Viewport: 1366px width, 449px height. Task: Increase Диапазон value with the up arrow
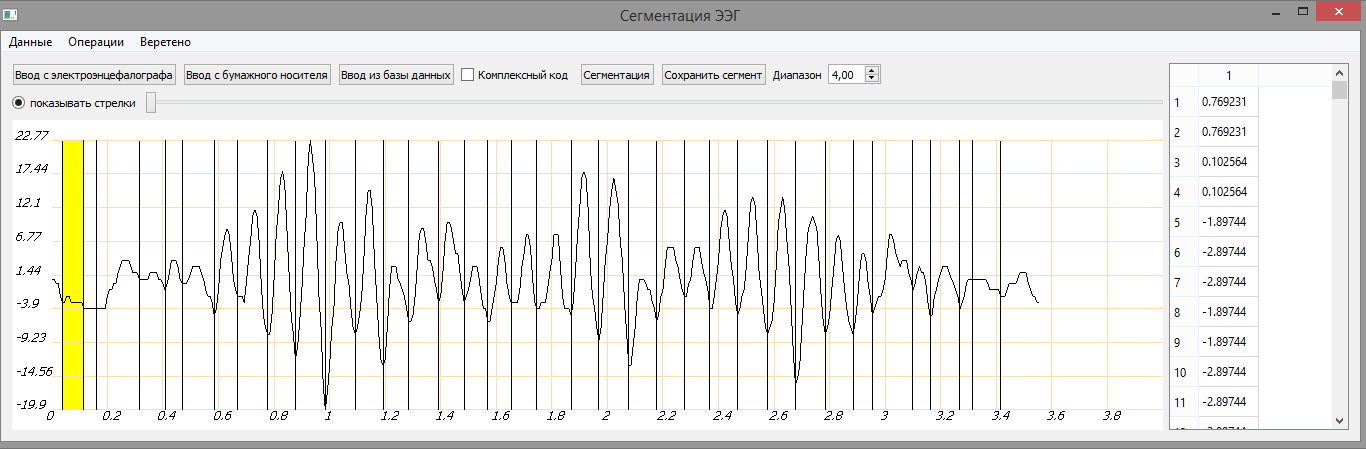872,70
